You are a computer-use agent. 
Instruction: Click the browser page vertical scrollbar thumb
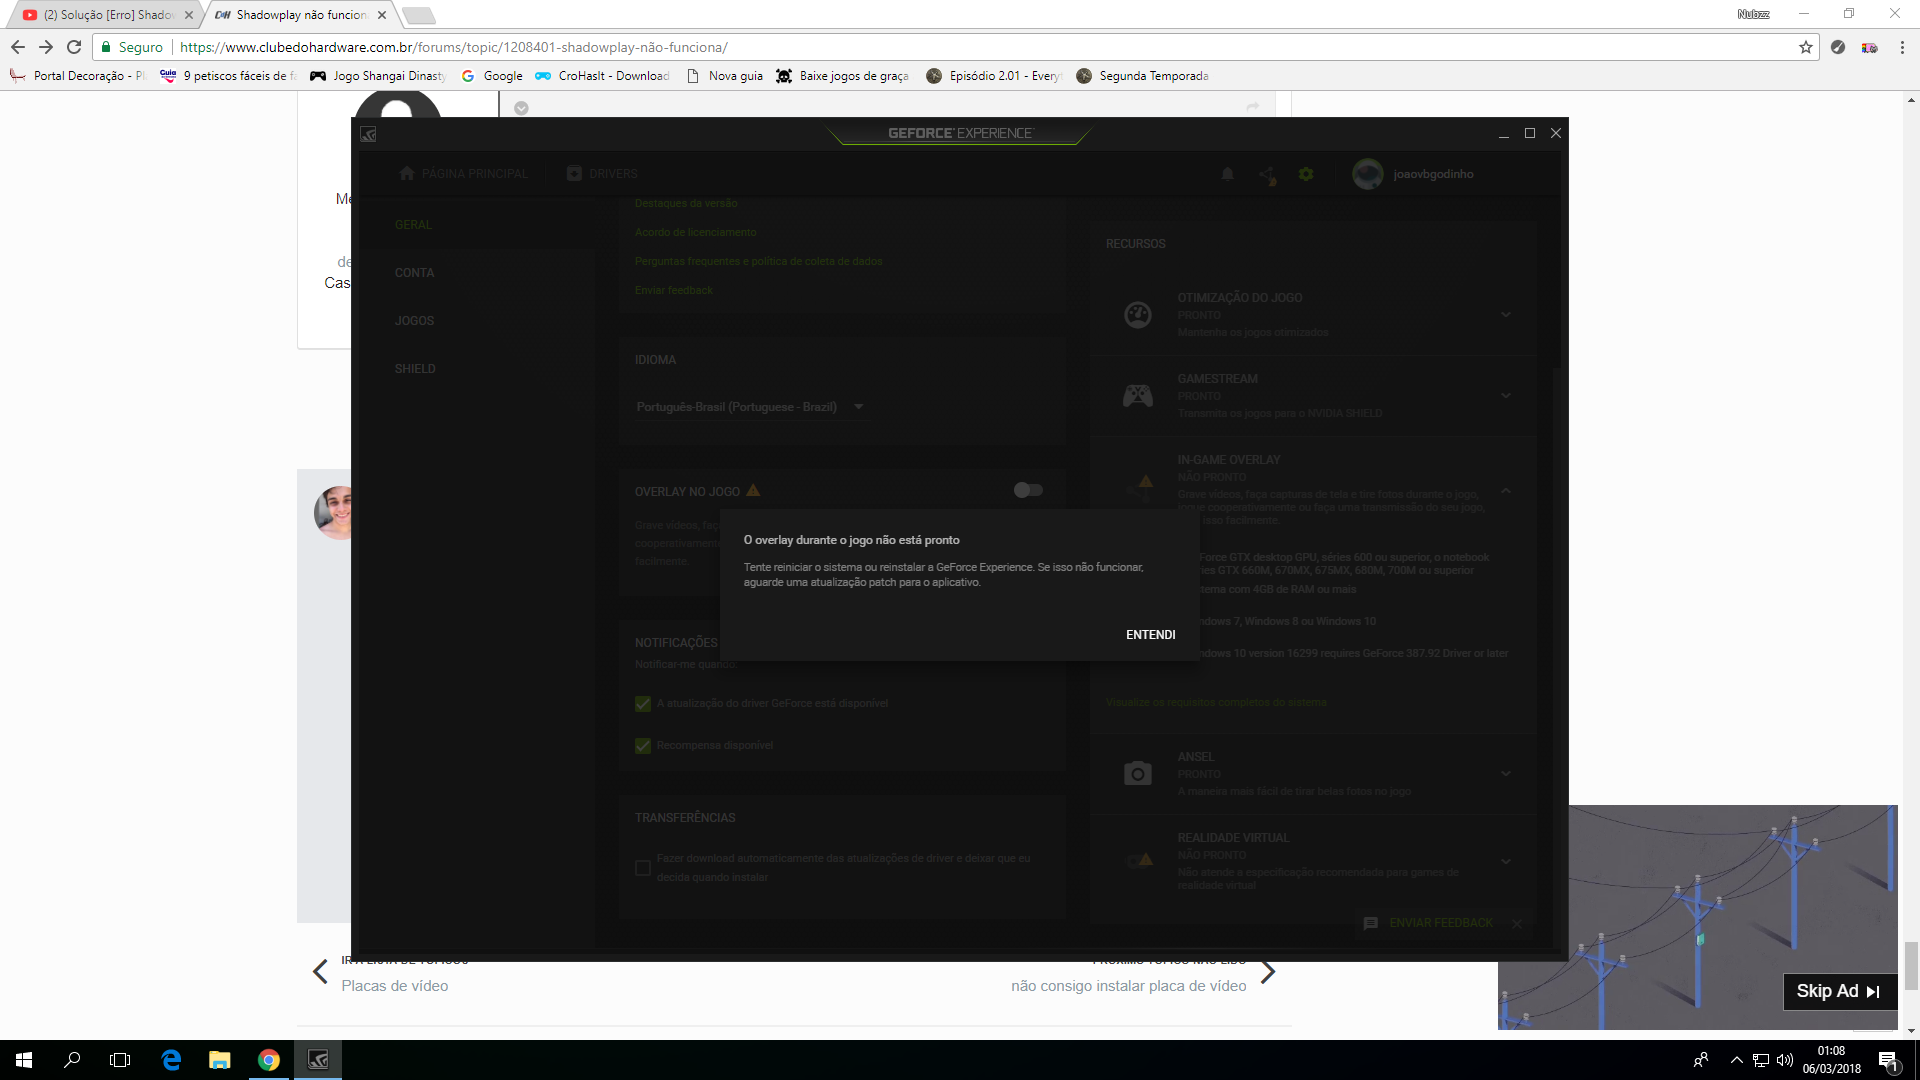coord(1911,965)
